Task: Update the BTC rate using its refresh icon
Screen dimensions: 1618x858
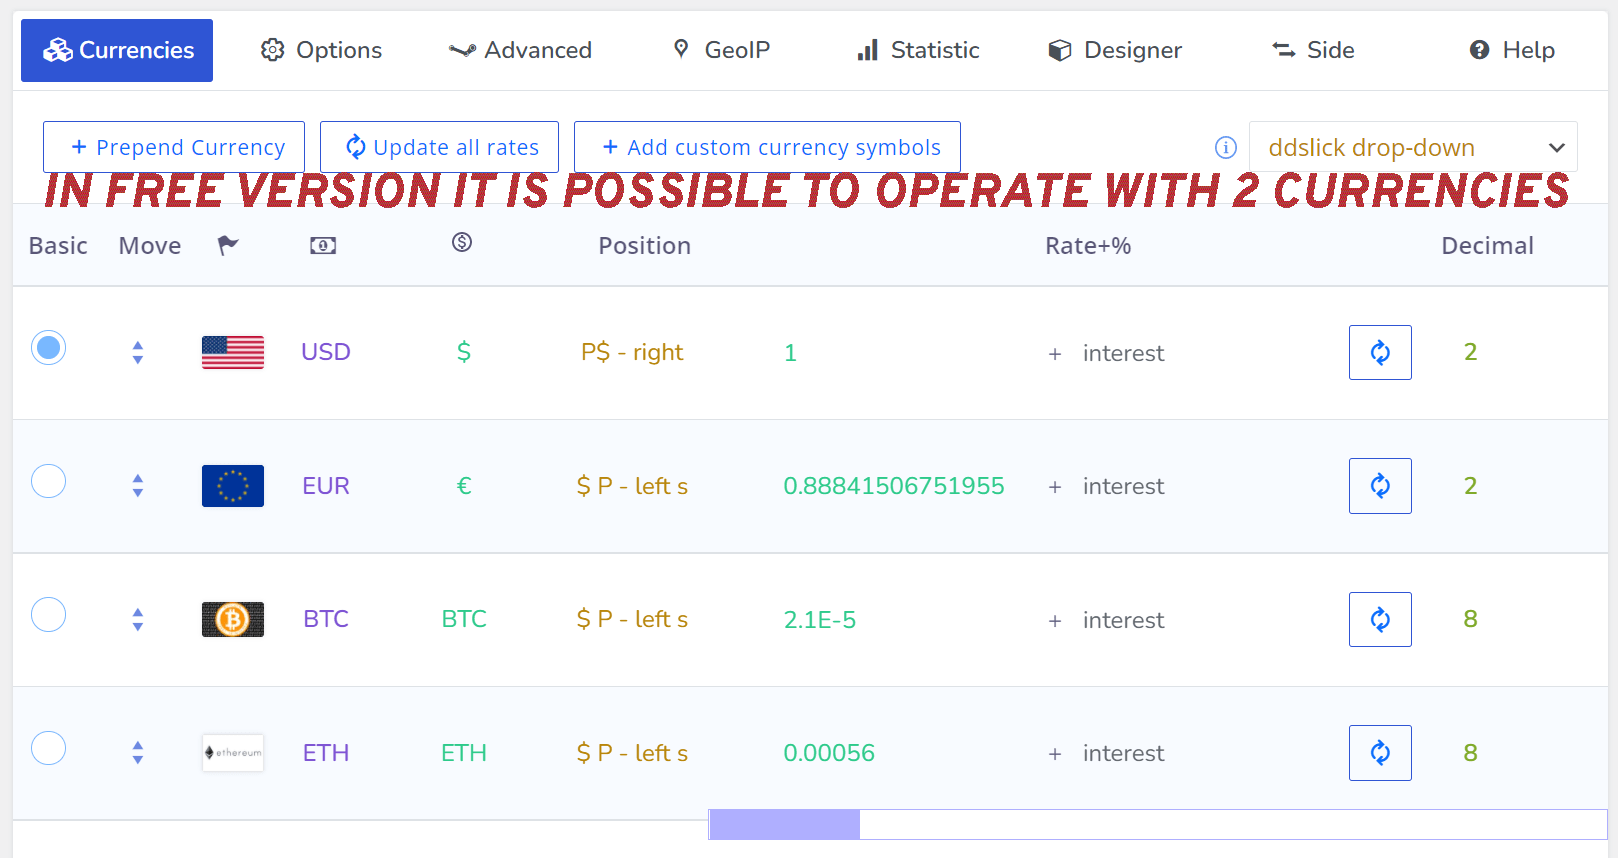Action: pos(1380,619)
